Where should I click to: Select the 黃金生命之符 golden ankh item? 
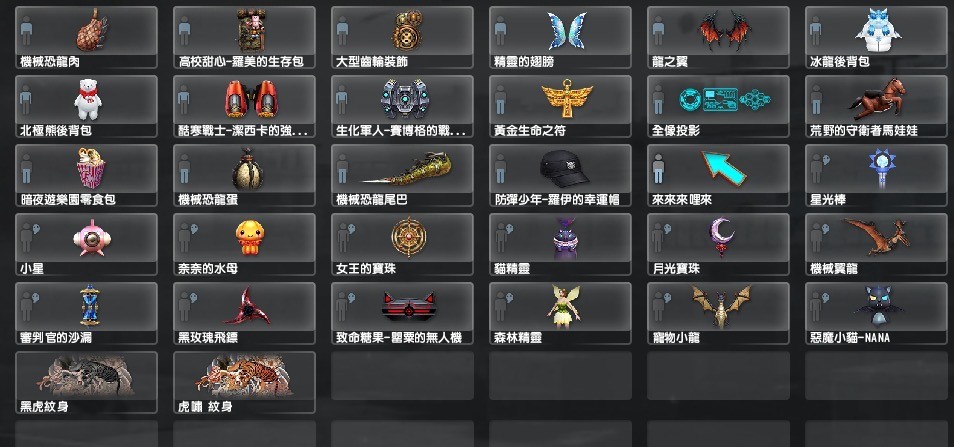point(560,106)
